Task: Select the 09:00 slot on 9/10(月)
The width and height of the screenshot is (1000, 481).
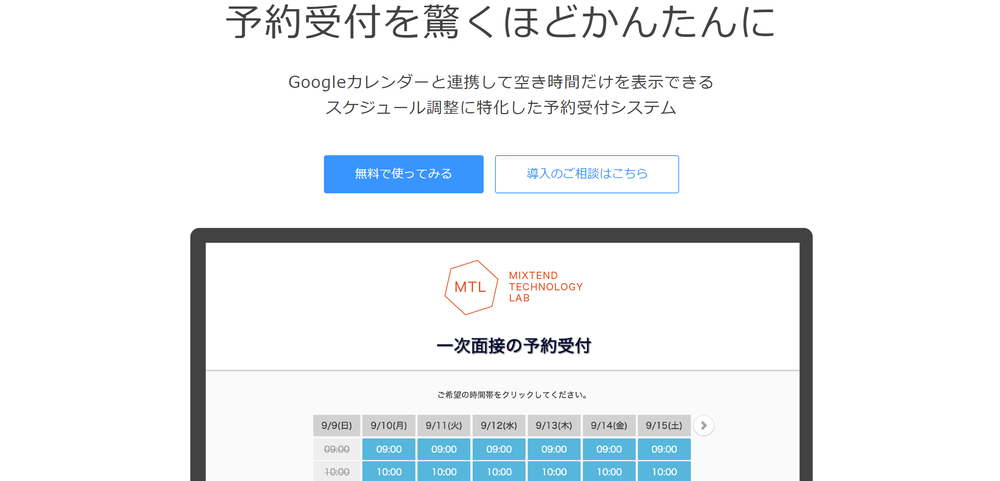Action: [x=389, y=449]
